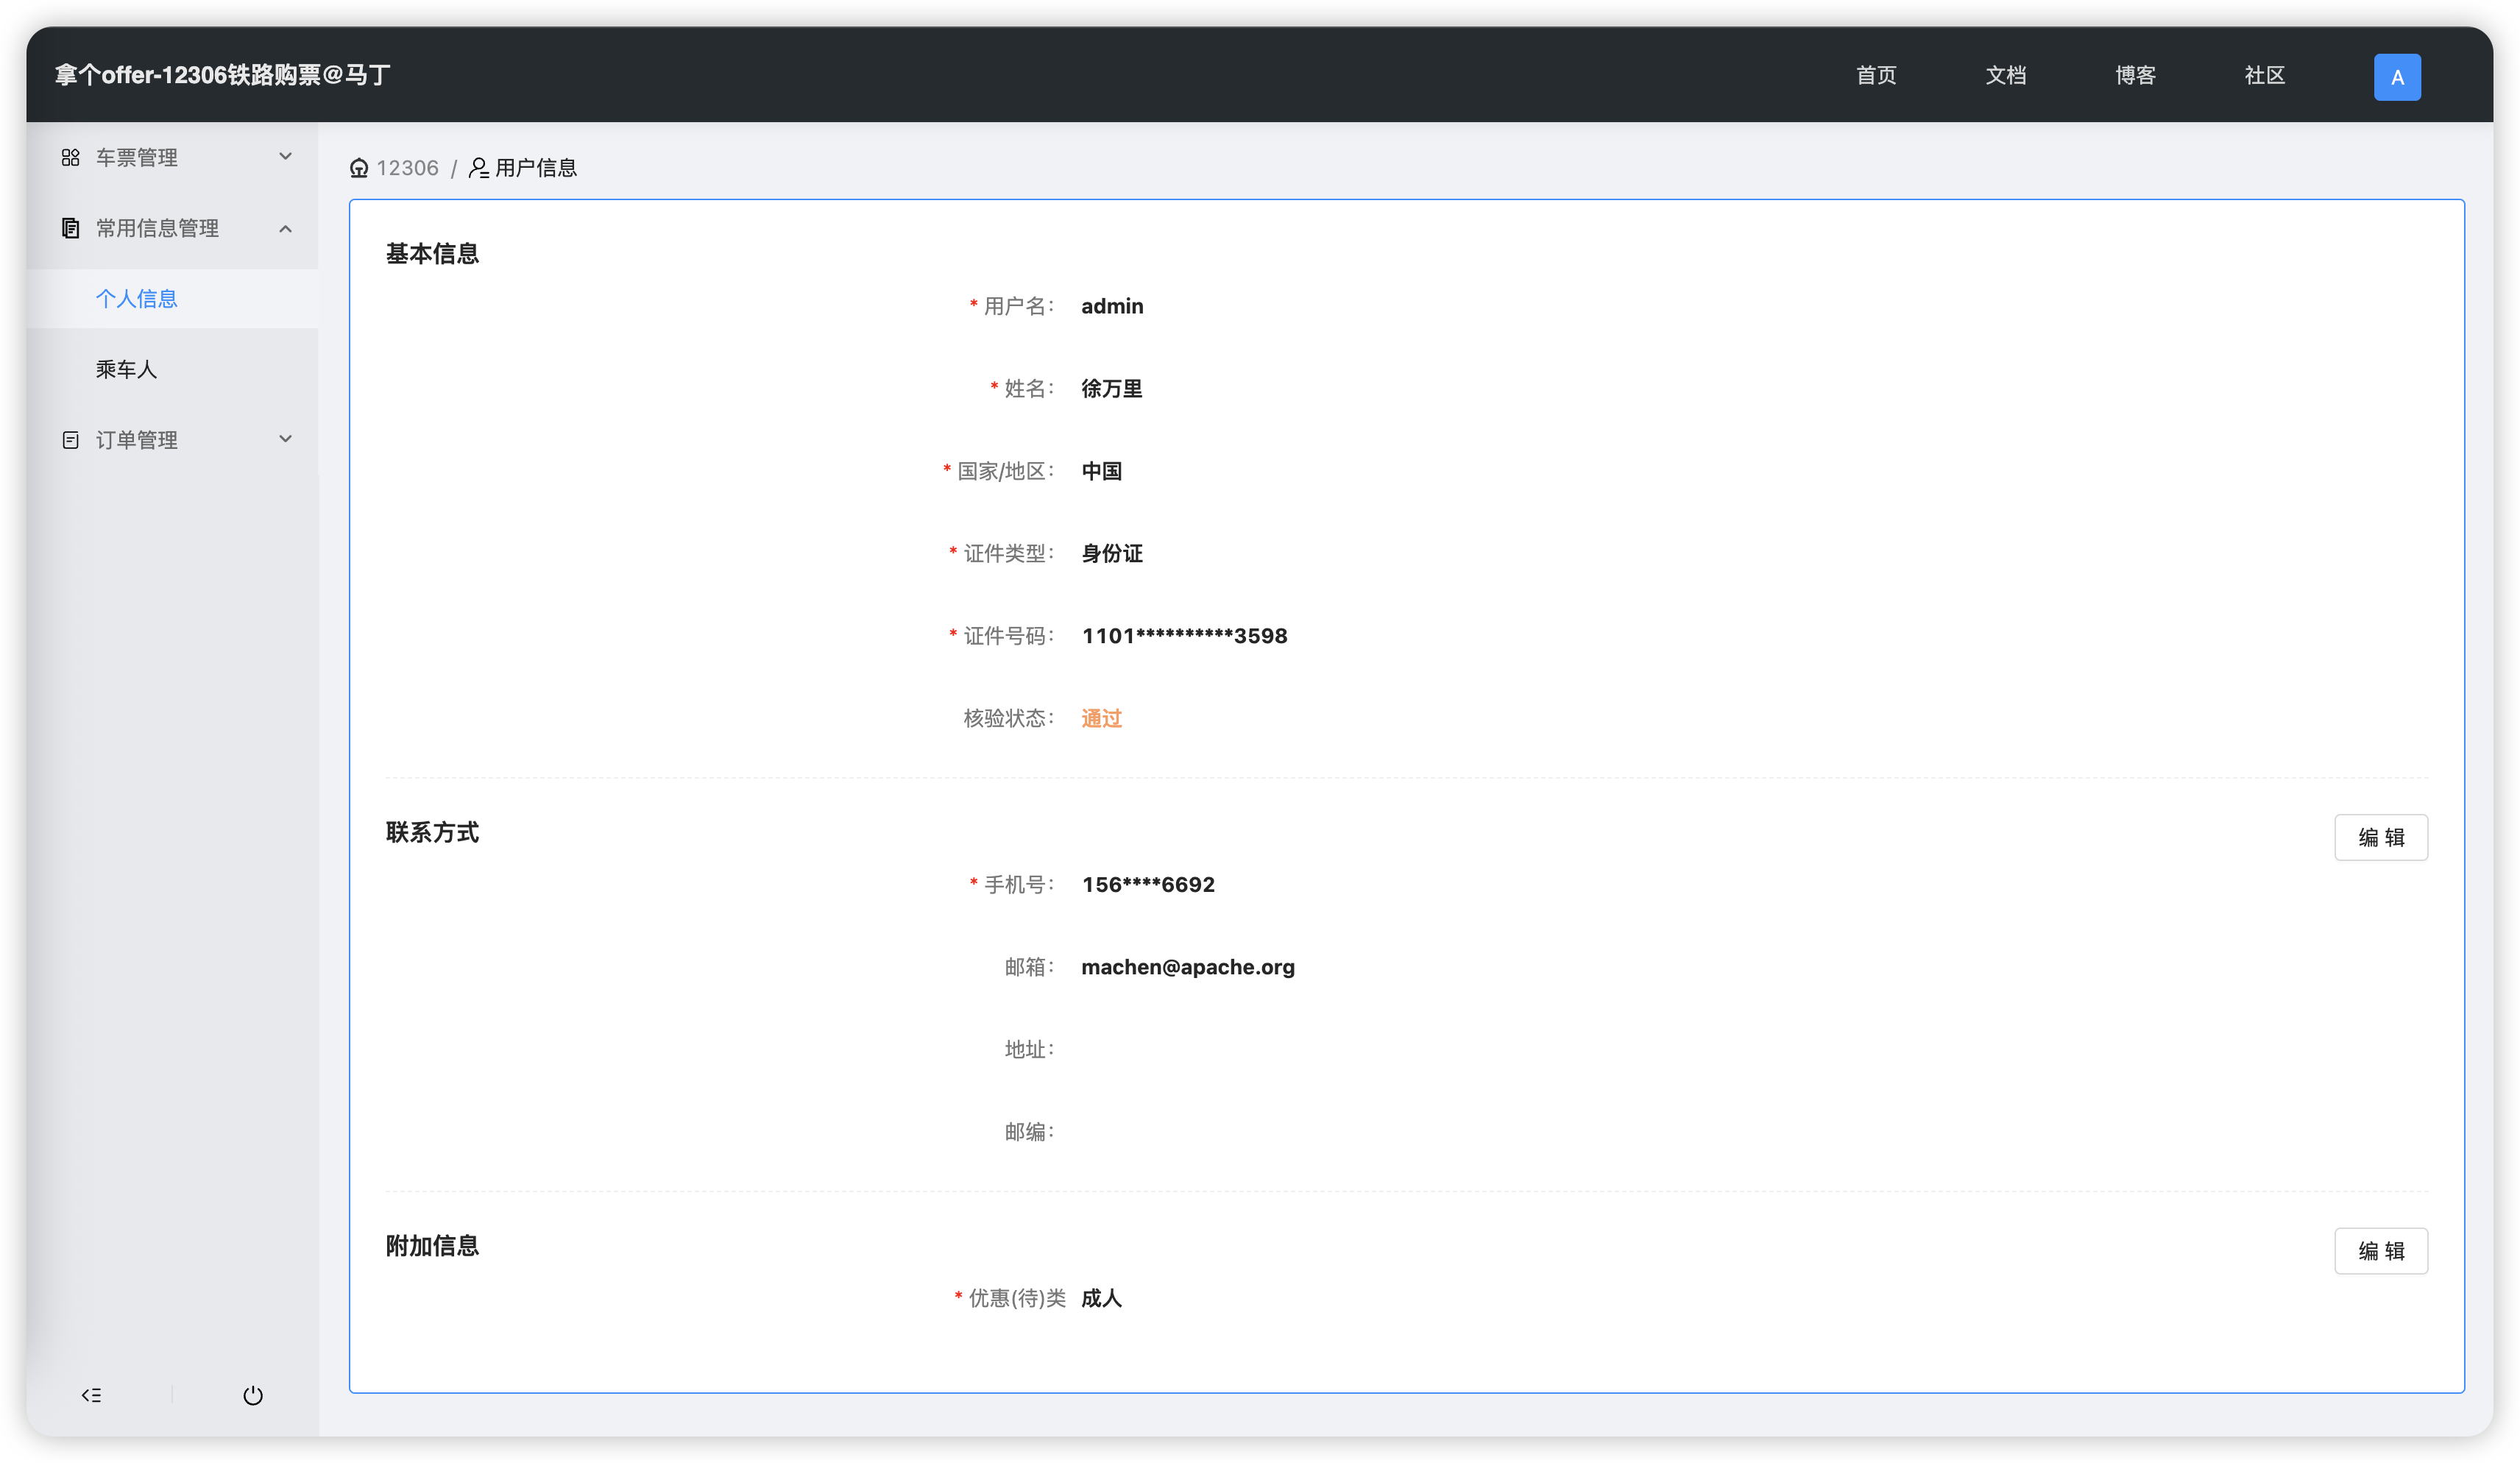2520x1463 pixels.
Task: Click the 12306 breadcrumb link
Action: (x=407, y=168)
